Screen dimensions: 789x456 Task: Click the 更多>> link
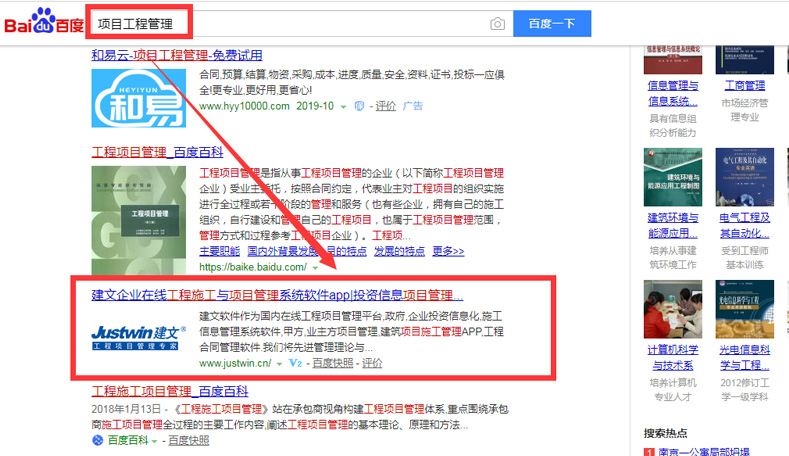tap(448, 251)
